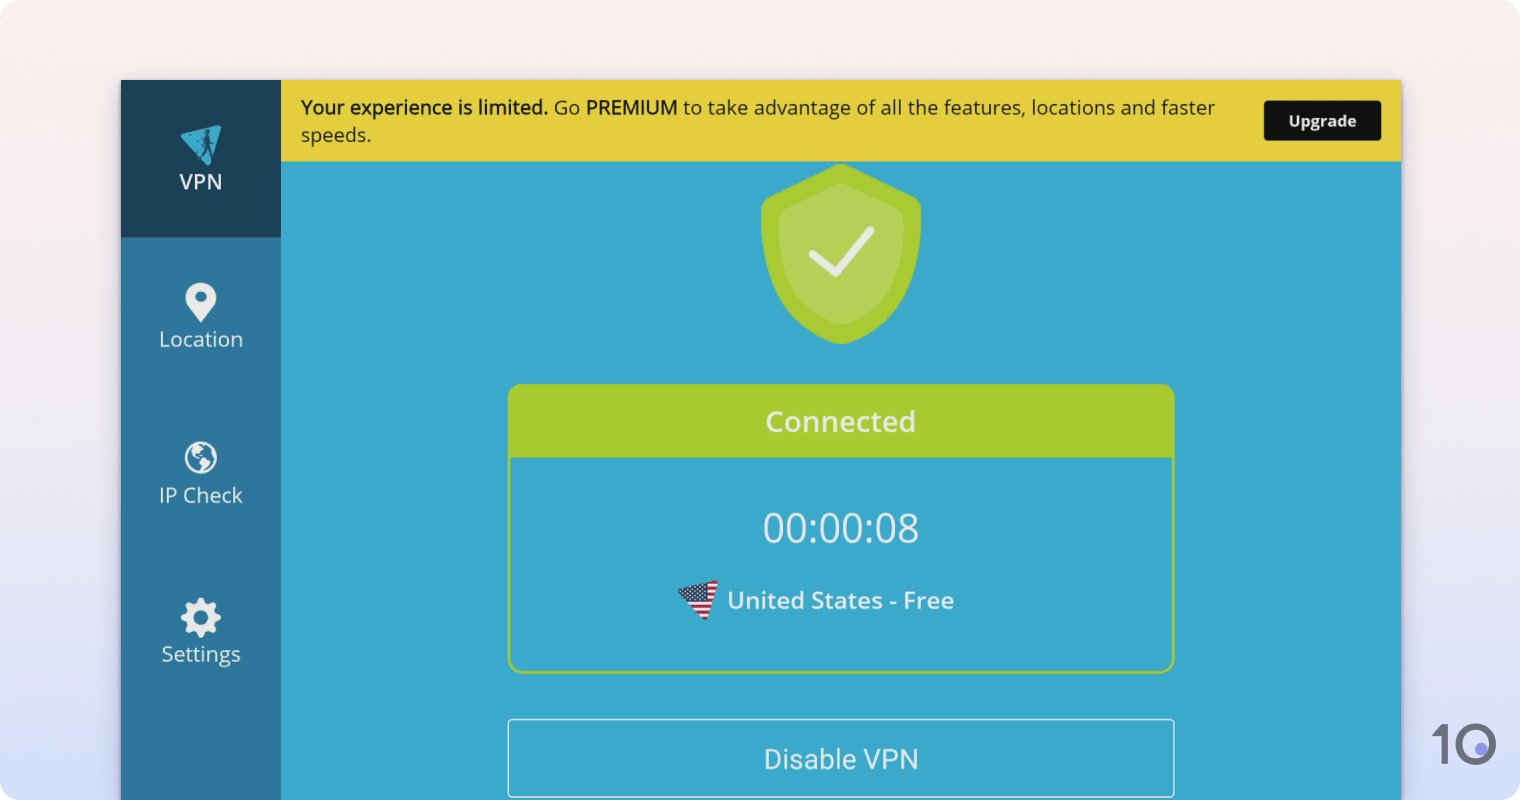Click the 00:00:08 connection timer
1520x800 pixels.
840,528
